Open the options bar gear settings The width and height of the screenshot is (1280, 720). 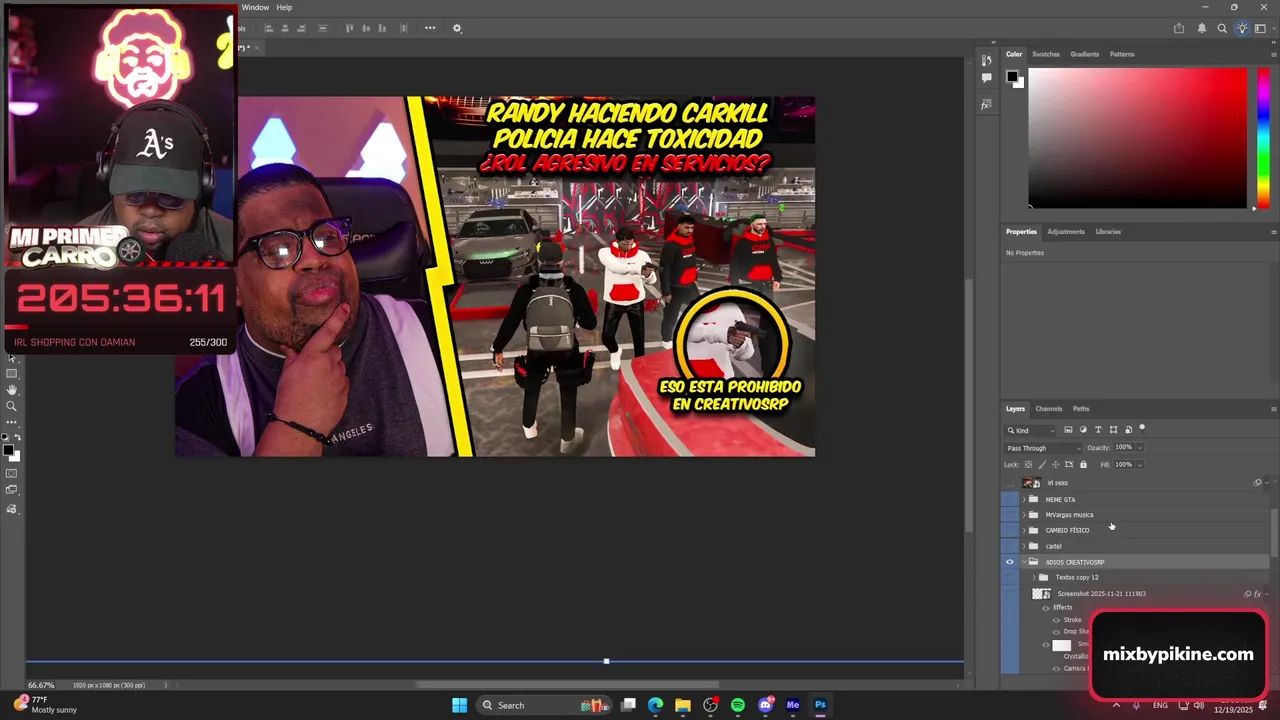click(457, 28)
